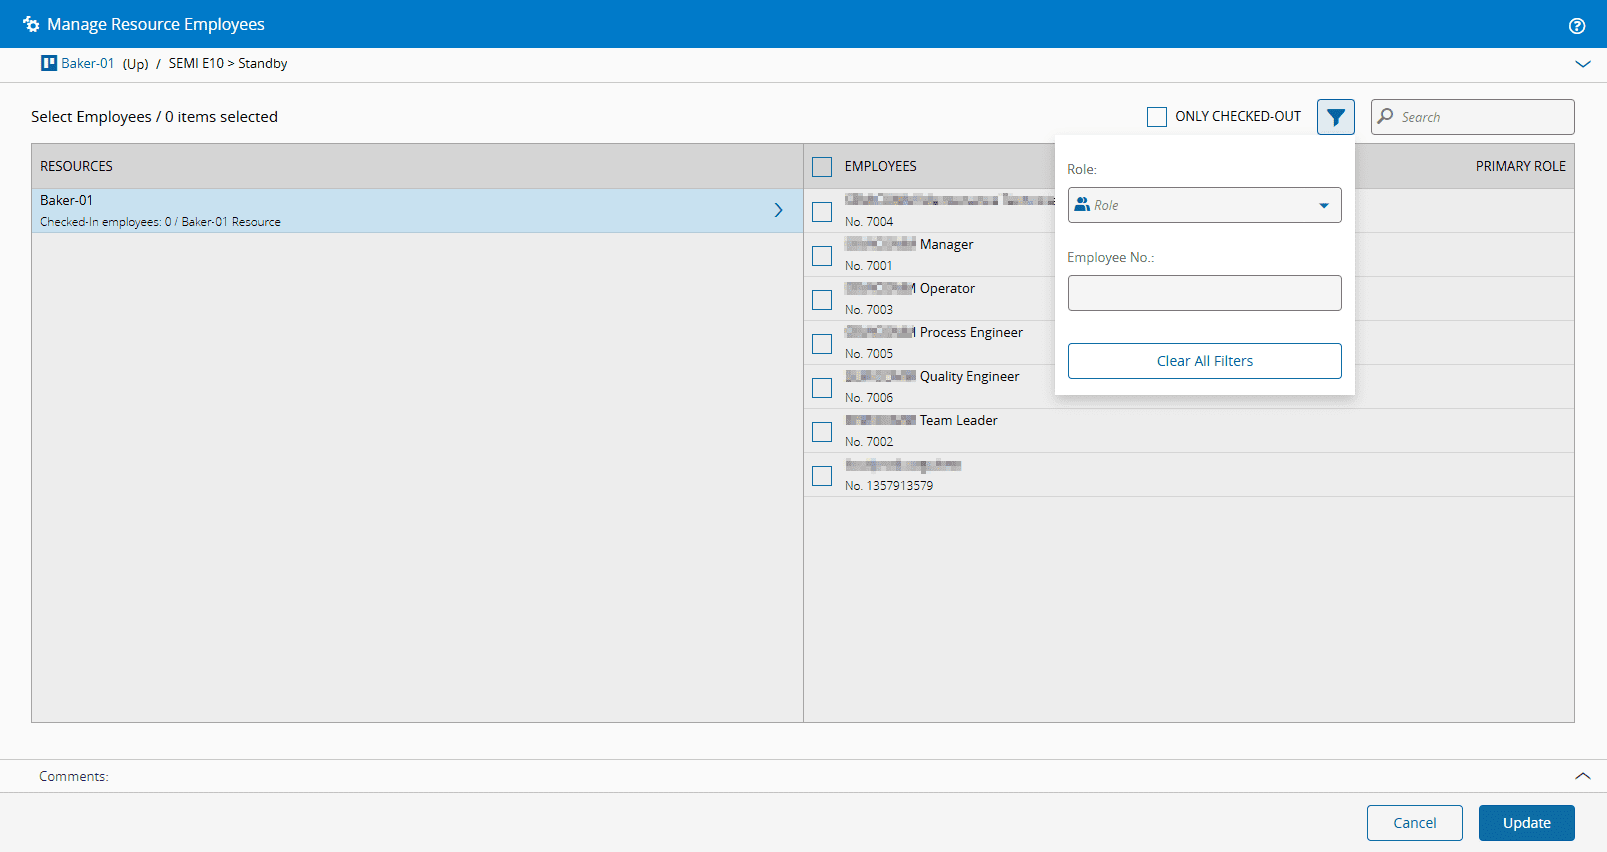Viewport: 1607px width, 852px height.
Task: Click the Manage Resource Employees gear icon
Action: tap(31, 24)
